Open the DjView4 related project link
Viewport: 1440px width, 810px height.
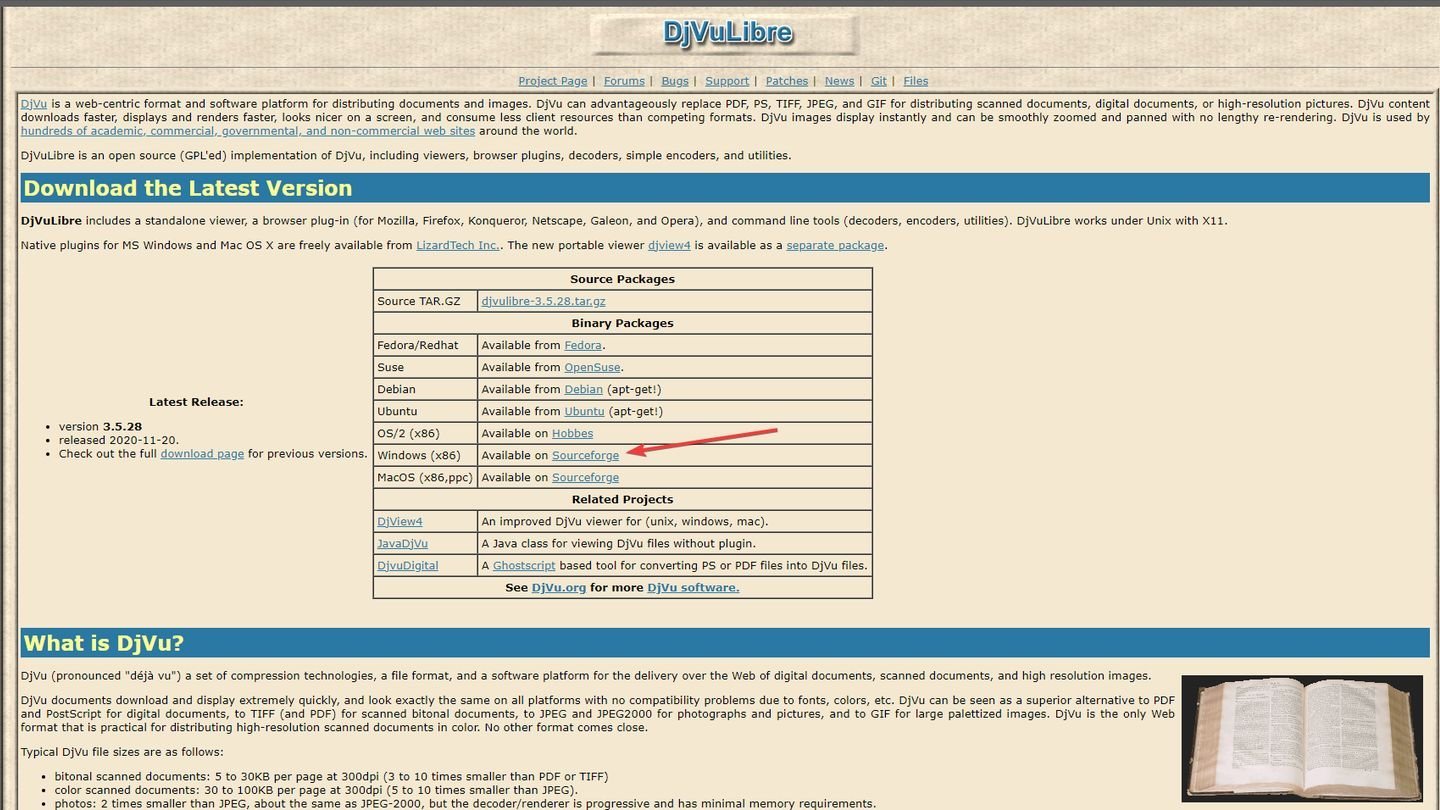pyautogui.click(x=400, y=521)
